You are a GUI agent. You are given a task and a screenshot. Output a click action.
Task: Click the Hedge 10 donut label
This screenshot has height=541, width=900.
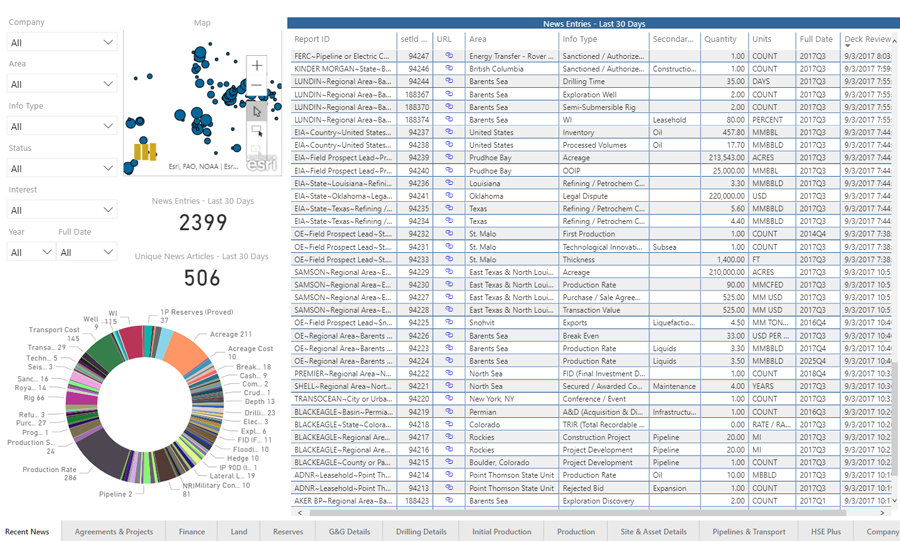point(242,458)
